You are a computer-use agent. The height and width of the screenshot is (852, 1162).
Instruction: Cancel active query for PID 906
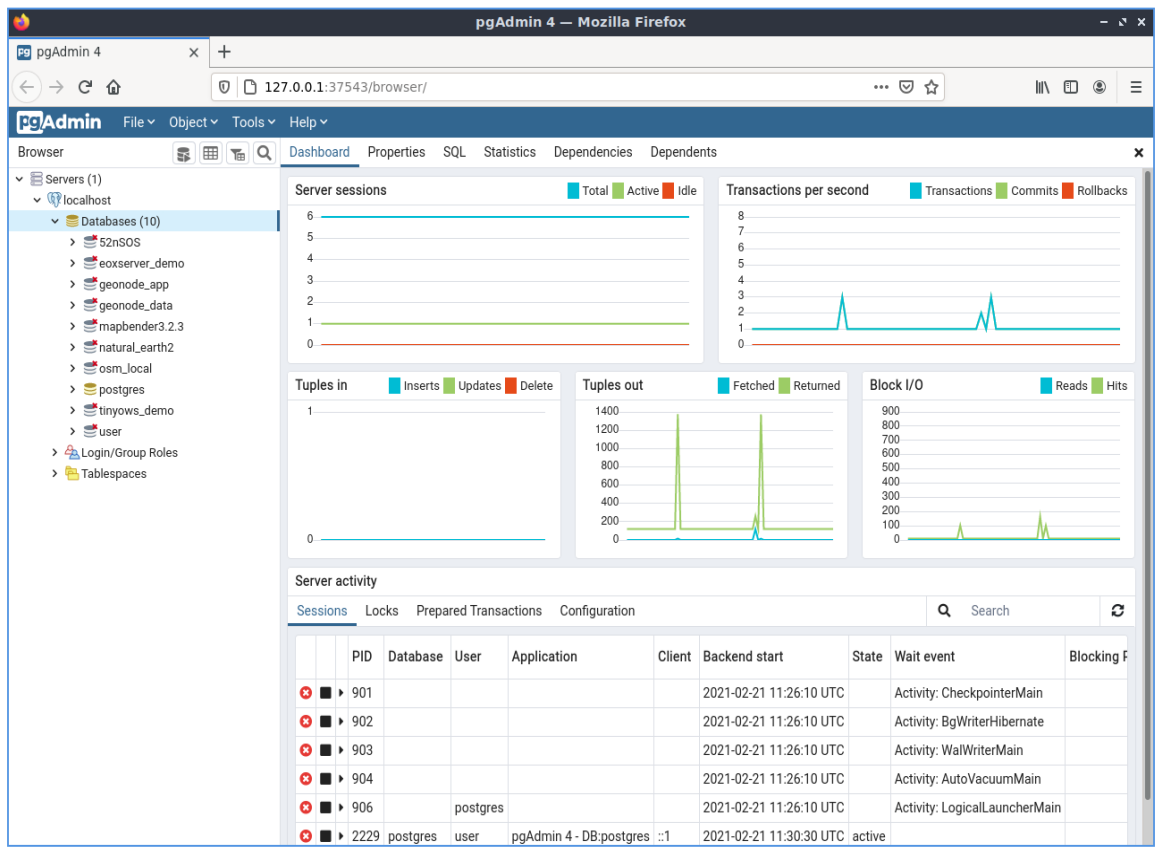(x=325, y=808)
